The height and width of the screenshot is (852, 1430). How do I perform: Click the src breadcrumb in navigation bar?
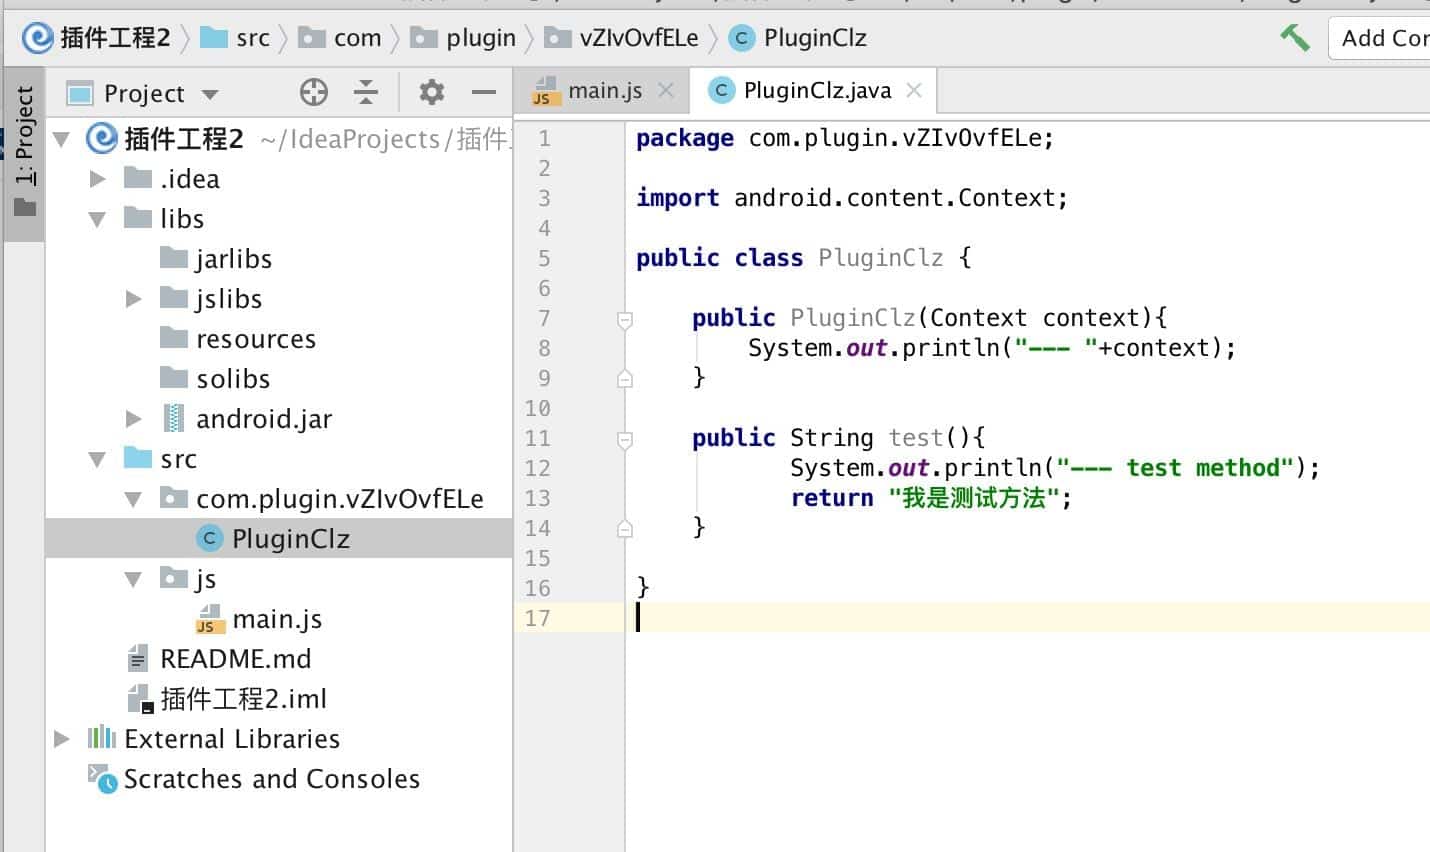(235, 38)
